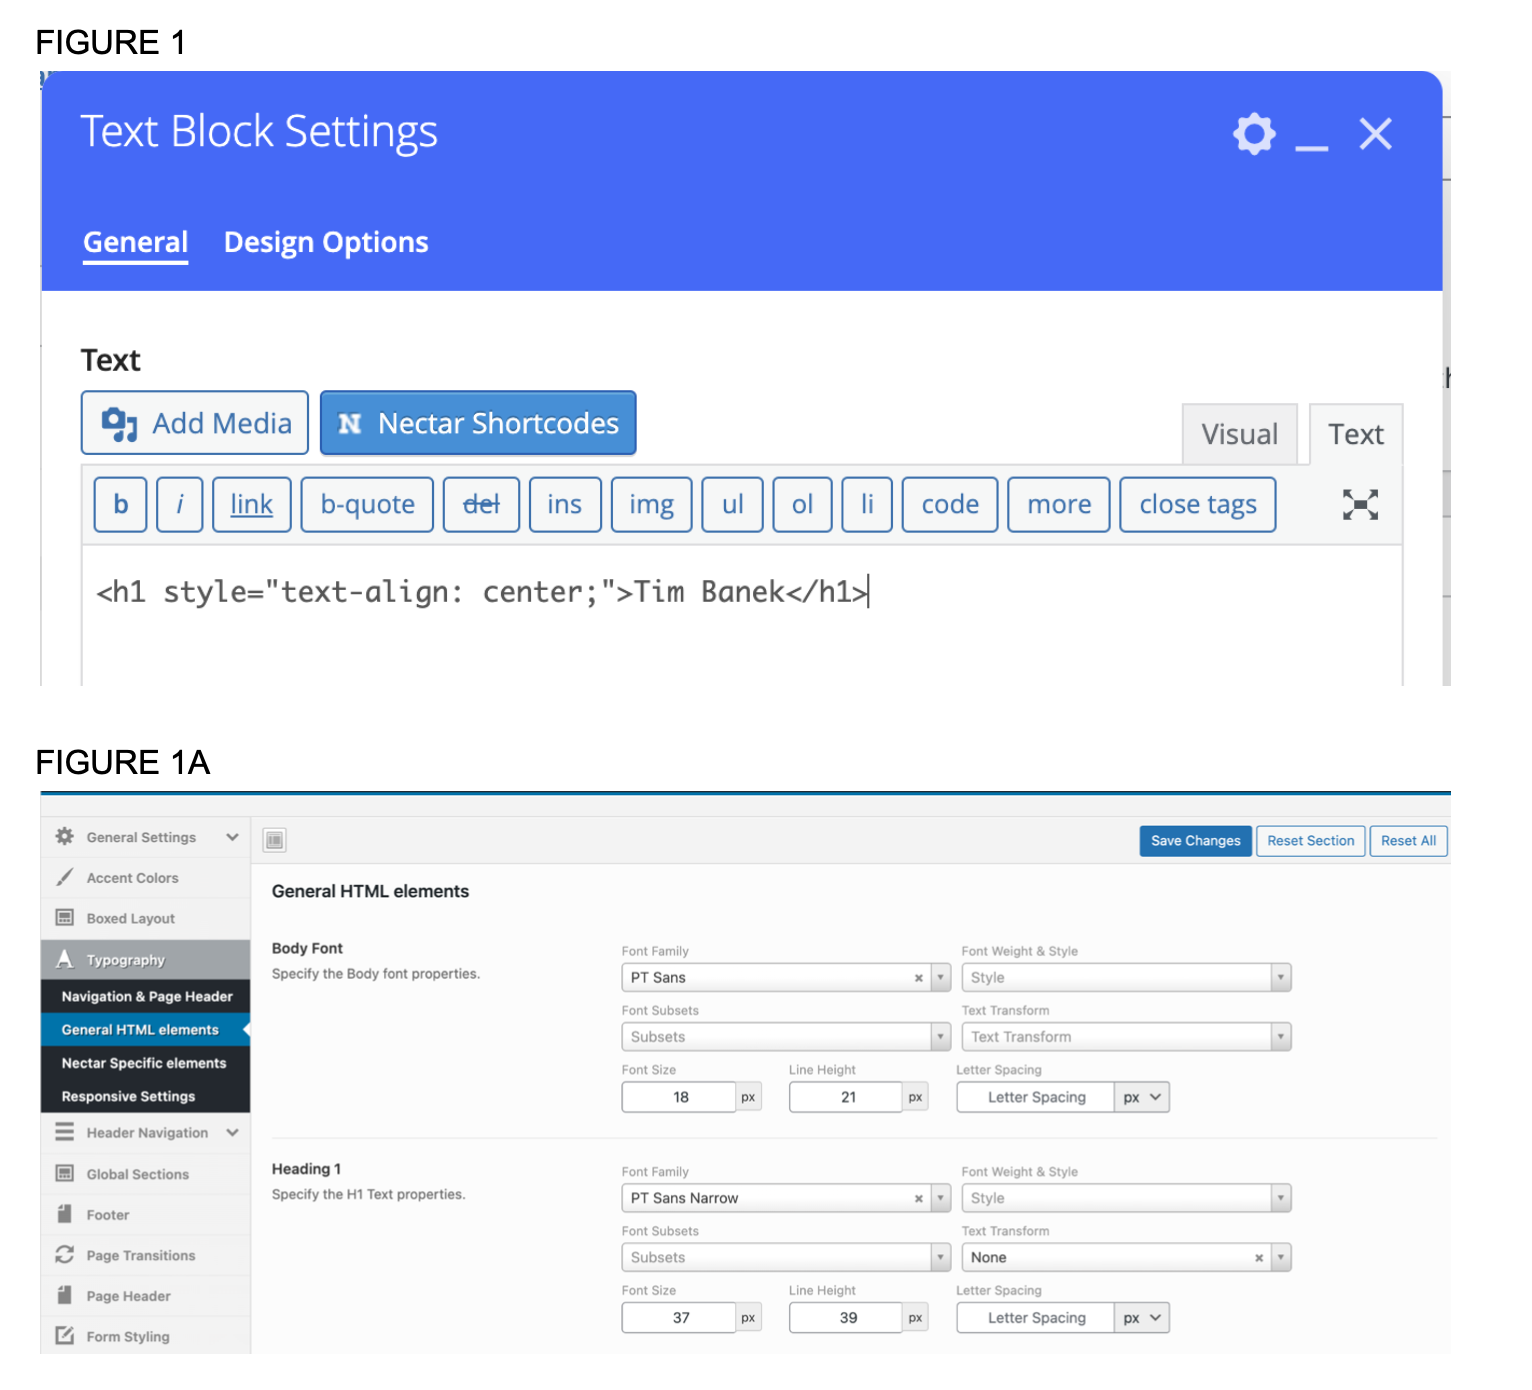Screen dimensions: 1532x1390
Task: Click the panel toggle icon beside Save Changes
Action: pyautogui.click(x=275, y=840)
